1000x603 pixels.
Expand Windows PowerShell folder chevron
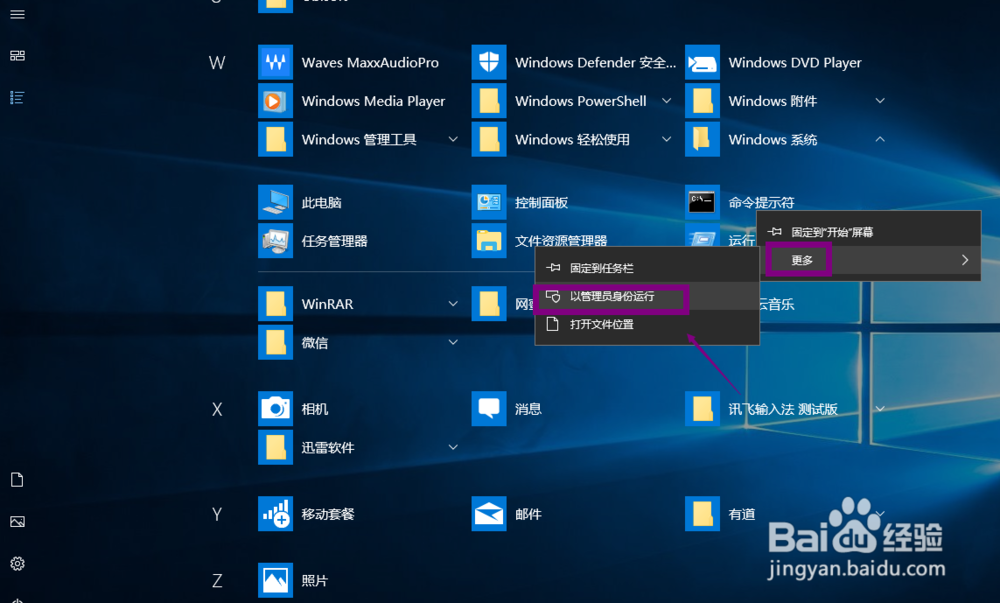(666, 101)
